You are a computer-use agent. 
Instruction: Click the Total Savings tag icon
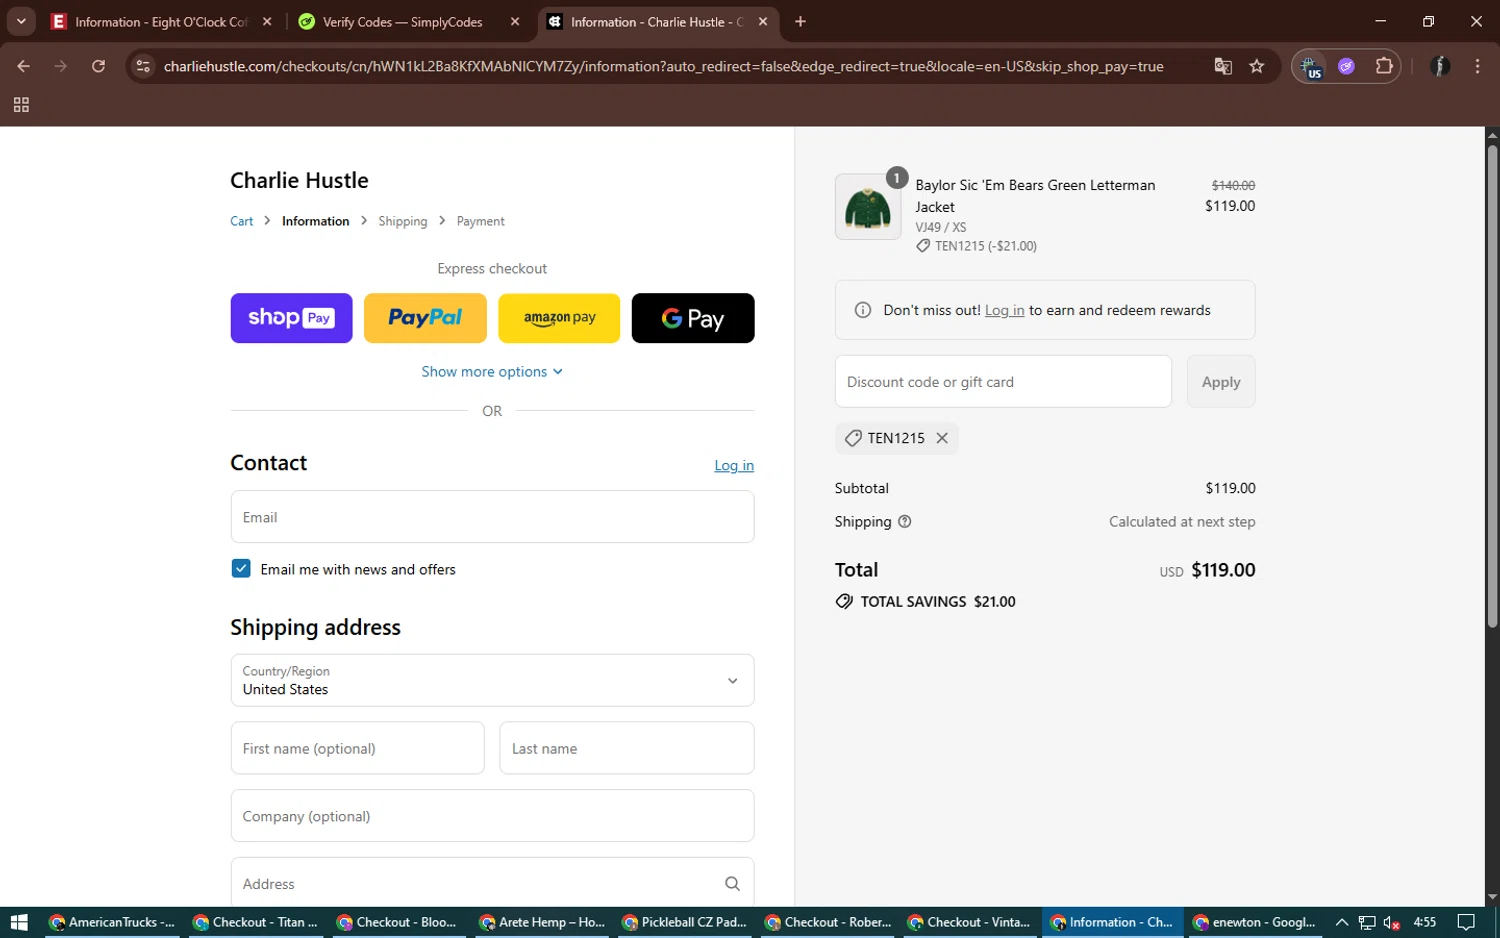844,602
